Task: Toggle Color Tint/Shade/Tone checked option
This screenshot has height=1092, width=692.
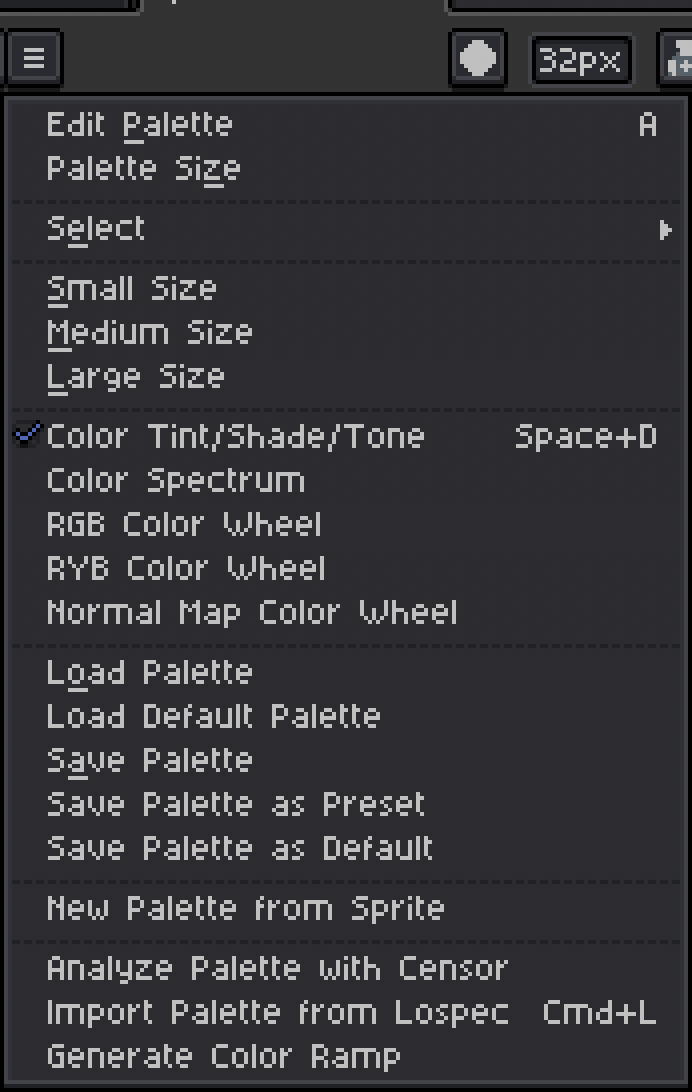Action: tap(346, 437)
